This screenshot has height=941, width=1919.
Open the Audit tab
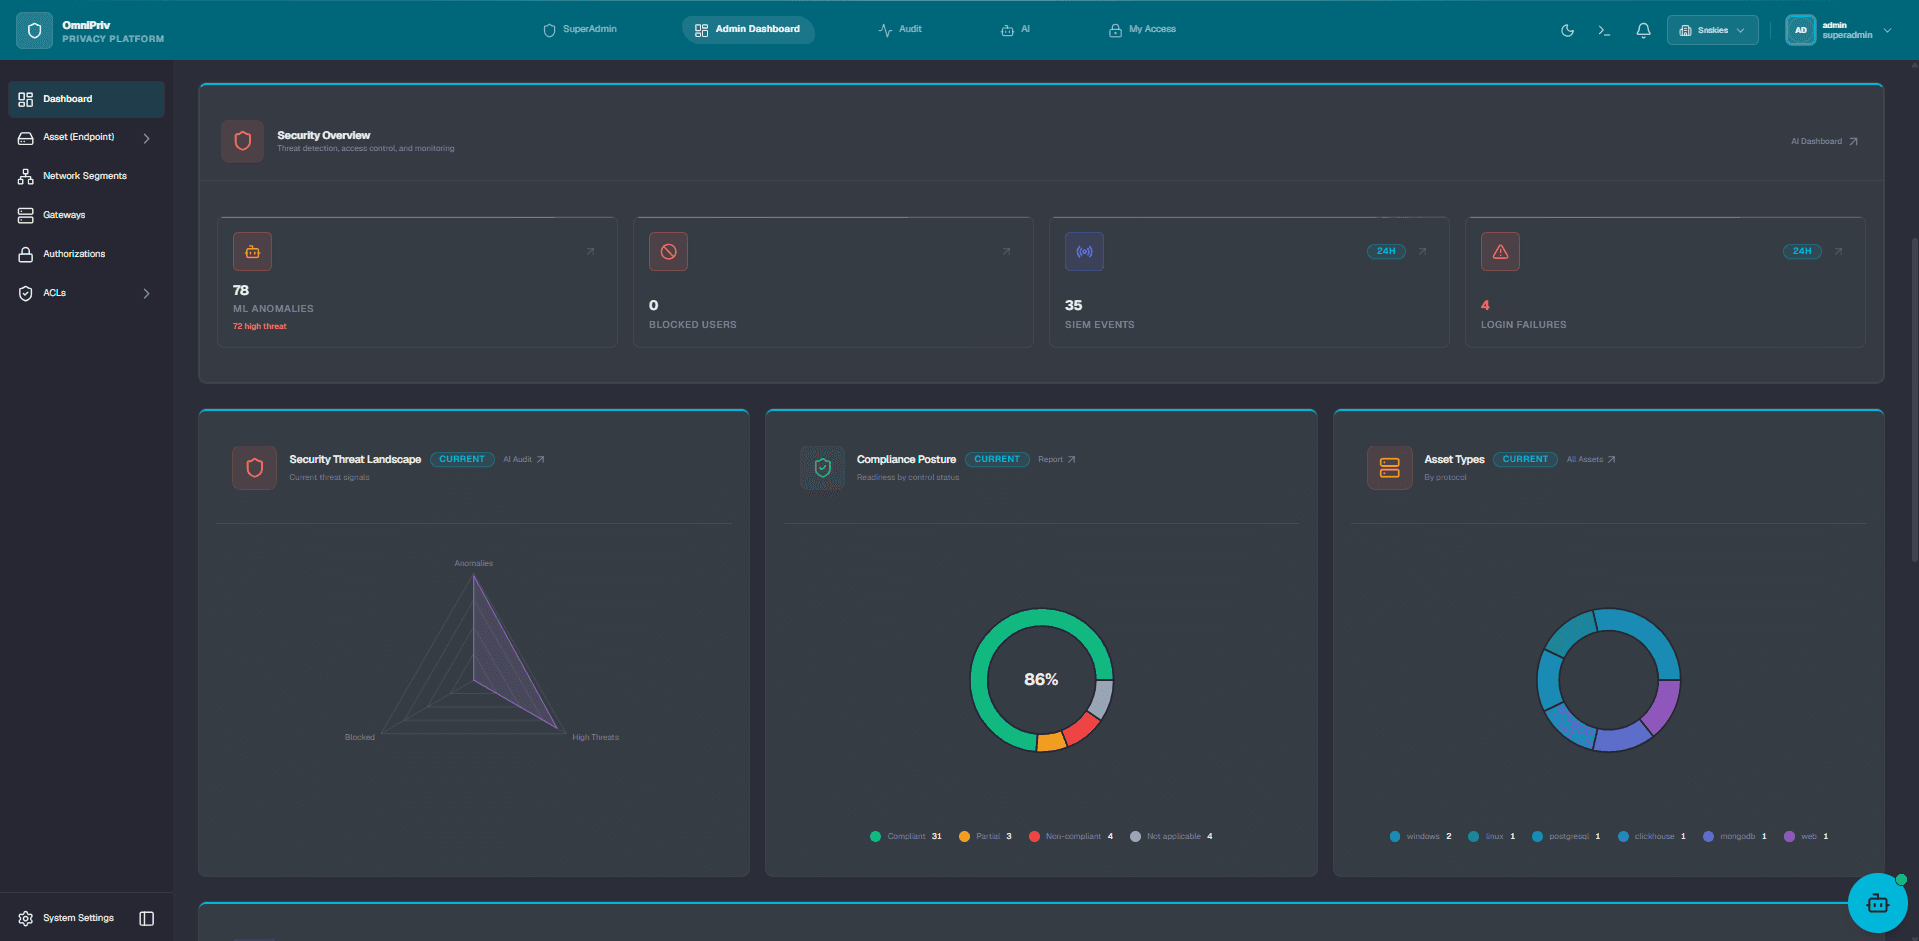pyautogui.click(x=900, y=30)
